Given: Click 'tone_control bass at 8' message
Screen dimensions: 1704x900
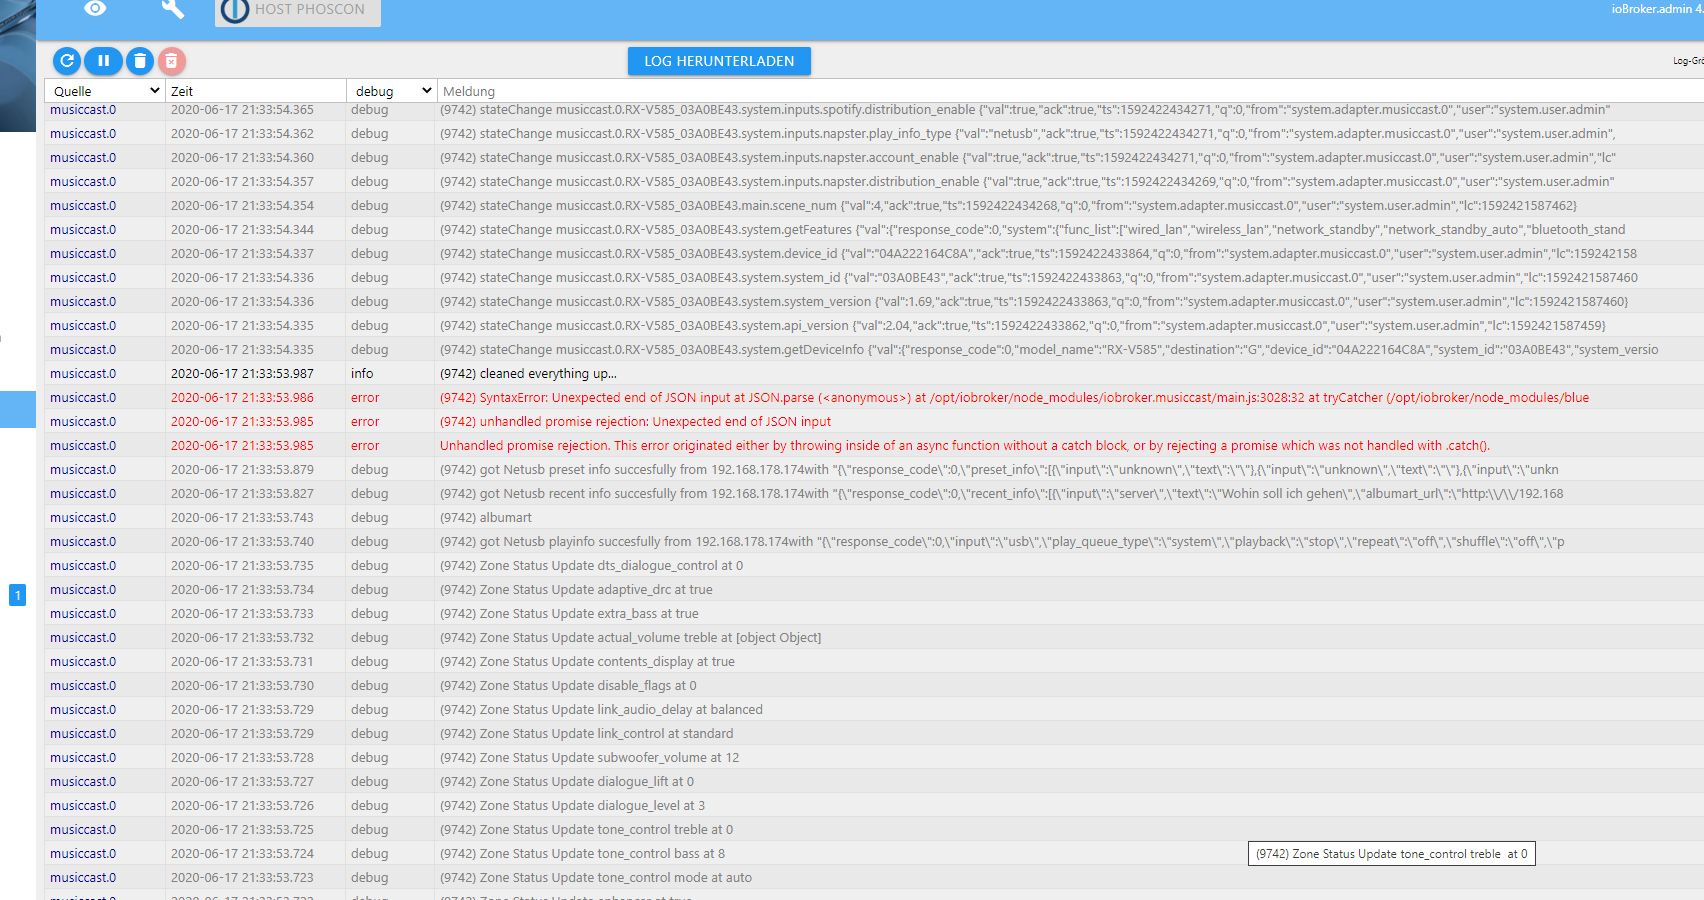Looking at the screenshot, I should [582, 854].
